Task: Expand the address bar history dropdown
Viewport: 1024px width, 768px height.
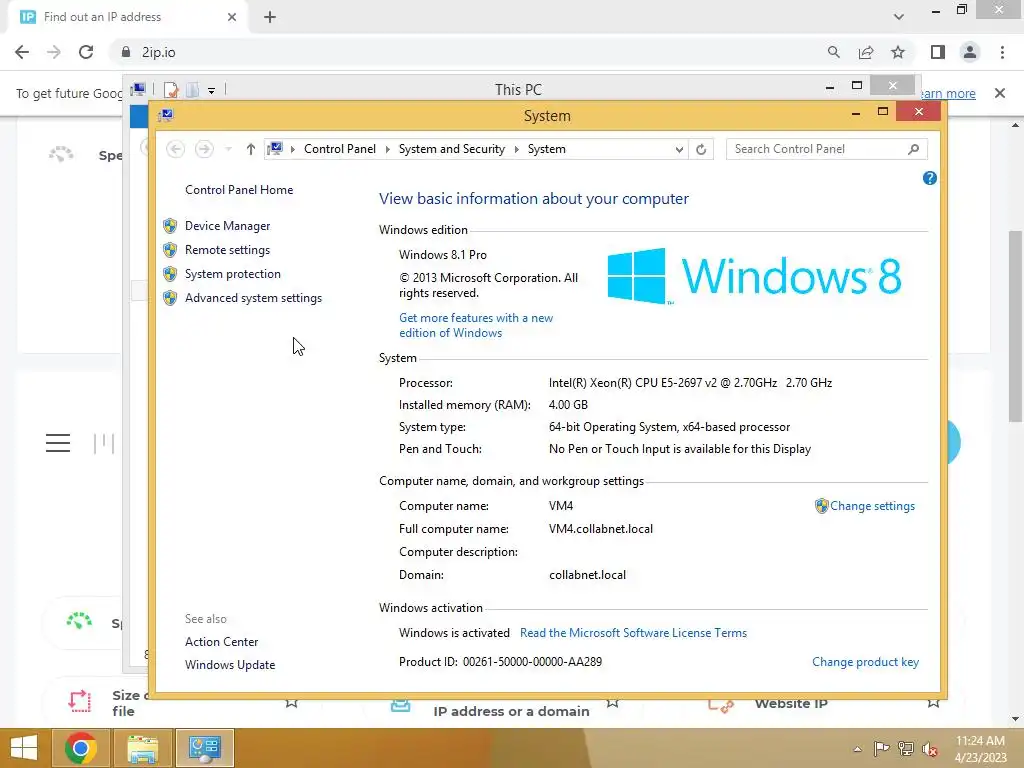Action: pyautogui.click(x=679, y=150)
